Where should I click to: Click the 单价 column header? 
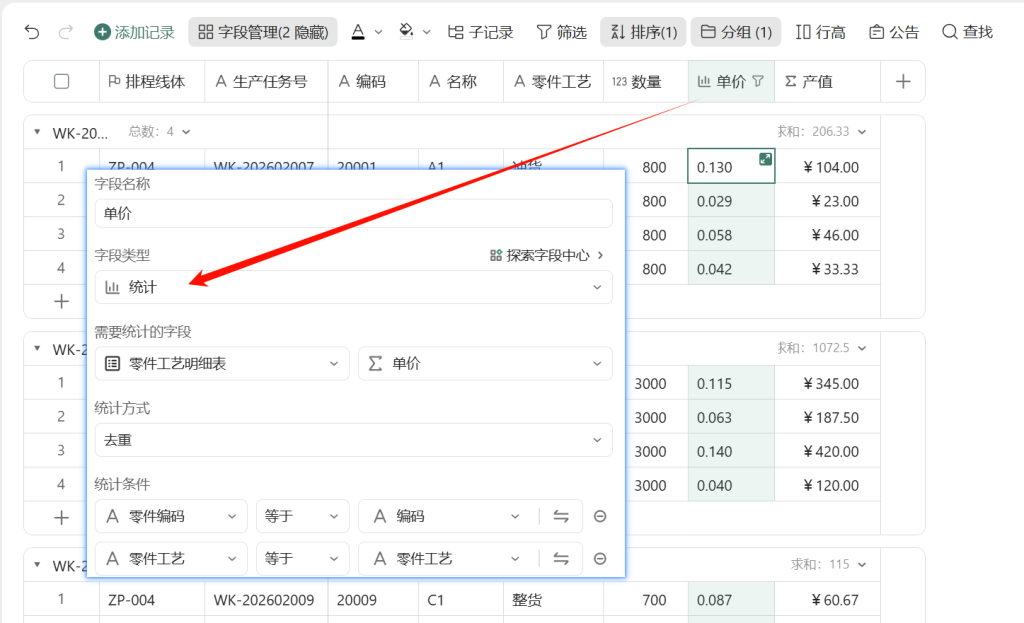coord(731,82)
